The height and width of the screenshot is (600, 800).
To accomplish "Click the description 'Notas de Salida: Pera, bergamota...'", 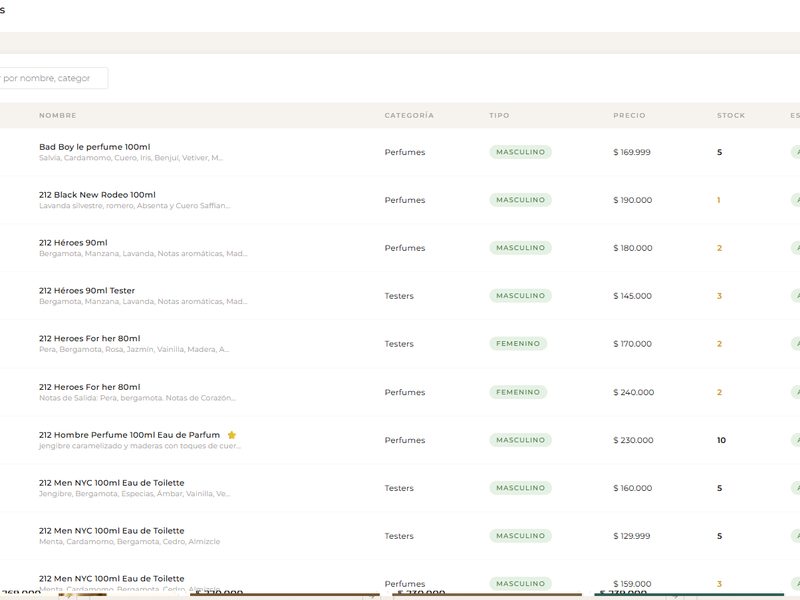I will 137,398.
